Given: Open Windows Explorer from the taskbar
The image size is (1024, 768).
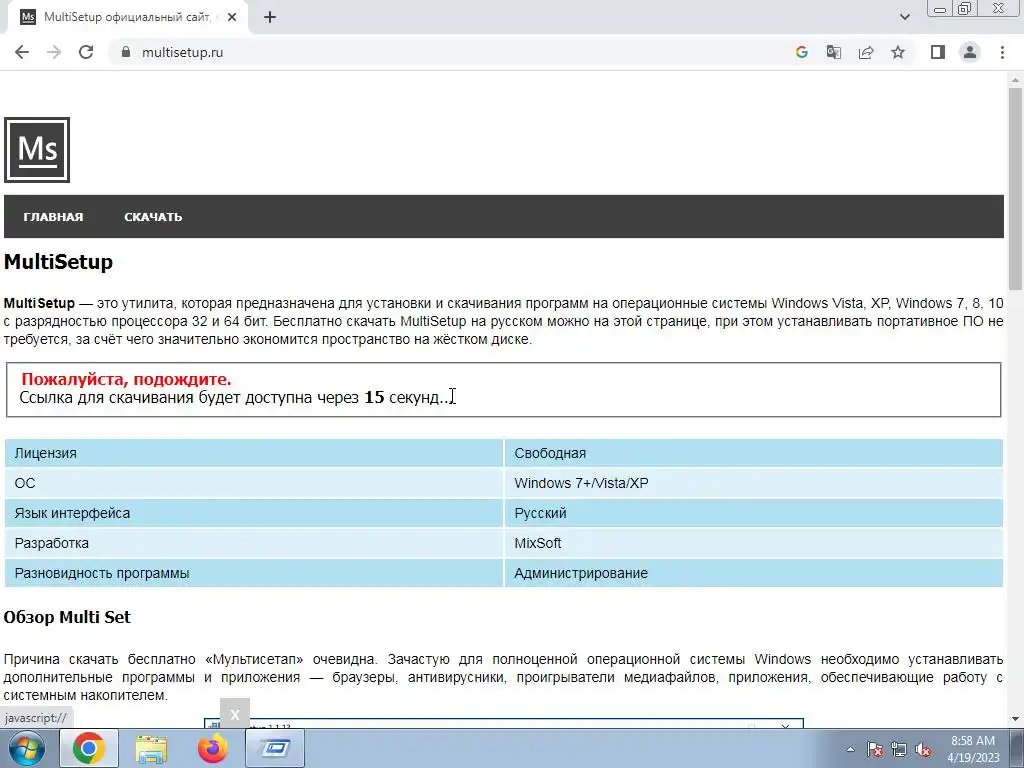Looking at the screenshot, I should coord(151,748).
